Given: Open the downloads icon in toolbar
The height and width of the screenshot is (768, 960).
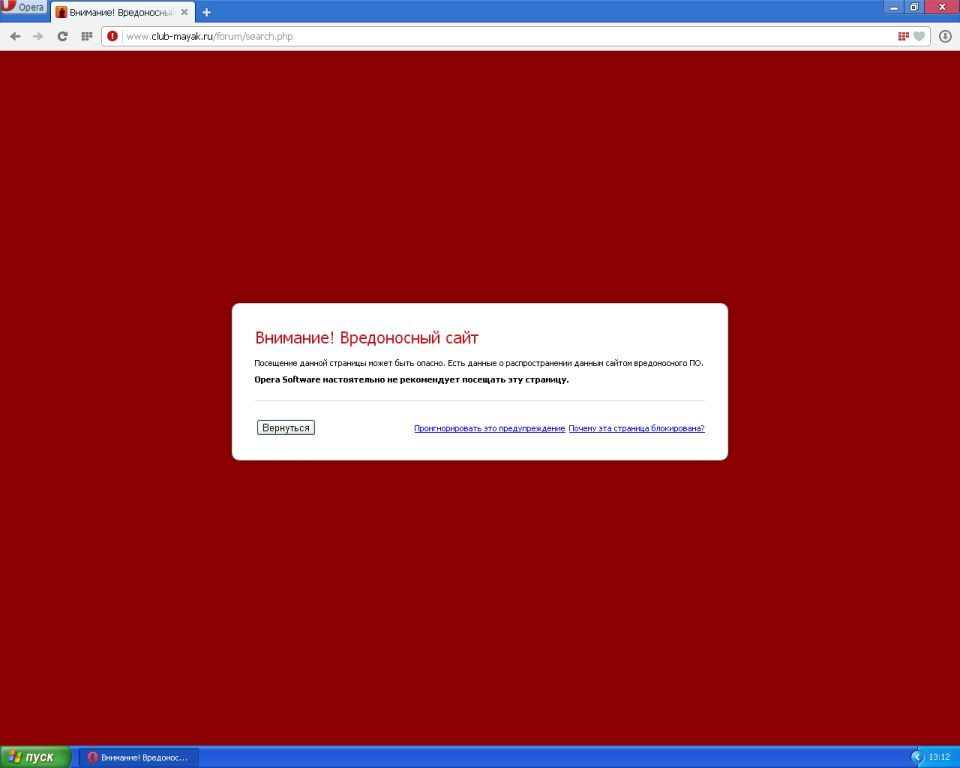Looking at the screenshot, I should tap(945, 36).
